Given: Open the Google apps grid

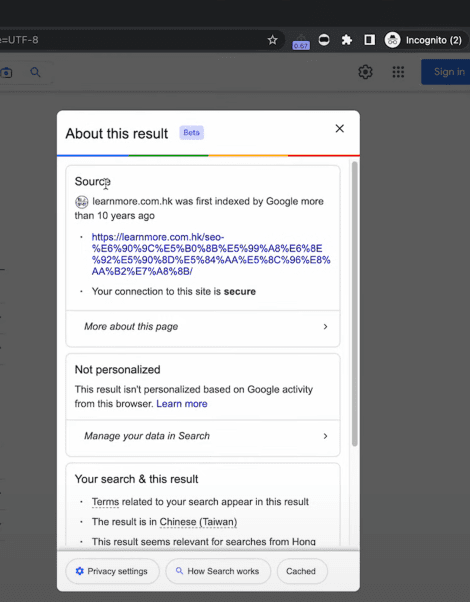Looking at the screenshot, I should 398,72.
